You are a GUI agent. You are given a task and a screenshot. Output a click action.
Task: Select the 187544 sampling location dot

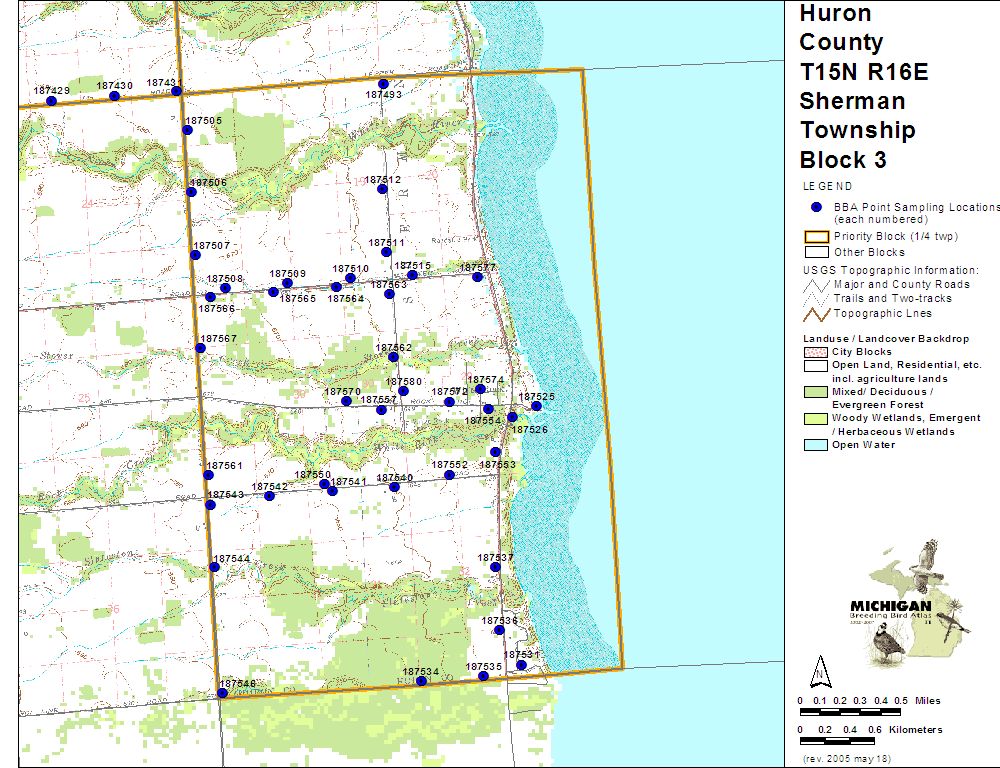tap(214, 567)
